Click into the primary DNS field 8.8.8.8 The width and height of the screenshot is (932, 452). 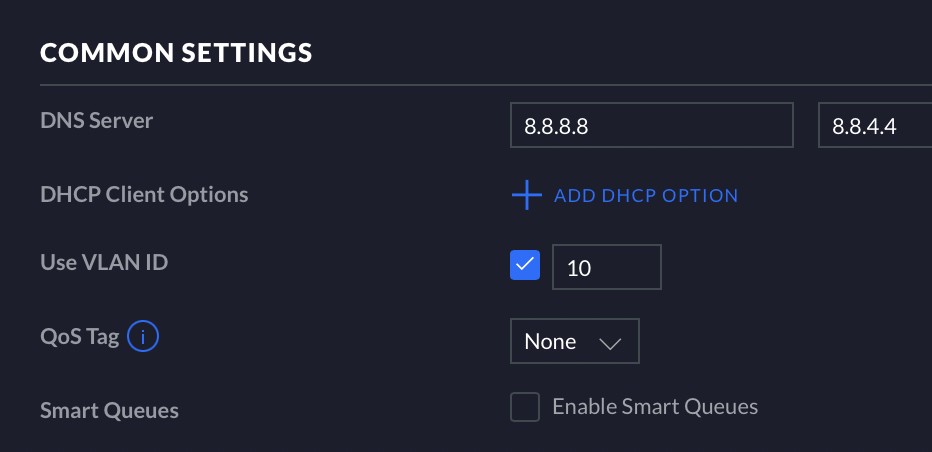pyautogui.click(x=651, y=125)
